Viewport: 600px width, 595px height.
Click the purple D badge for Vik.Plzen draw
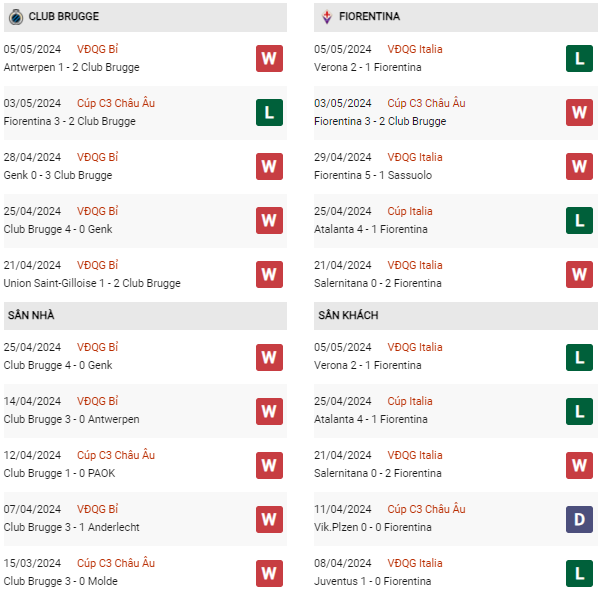click(579, 519)
